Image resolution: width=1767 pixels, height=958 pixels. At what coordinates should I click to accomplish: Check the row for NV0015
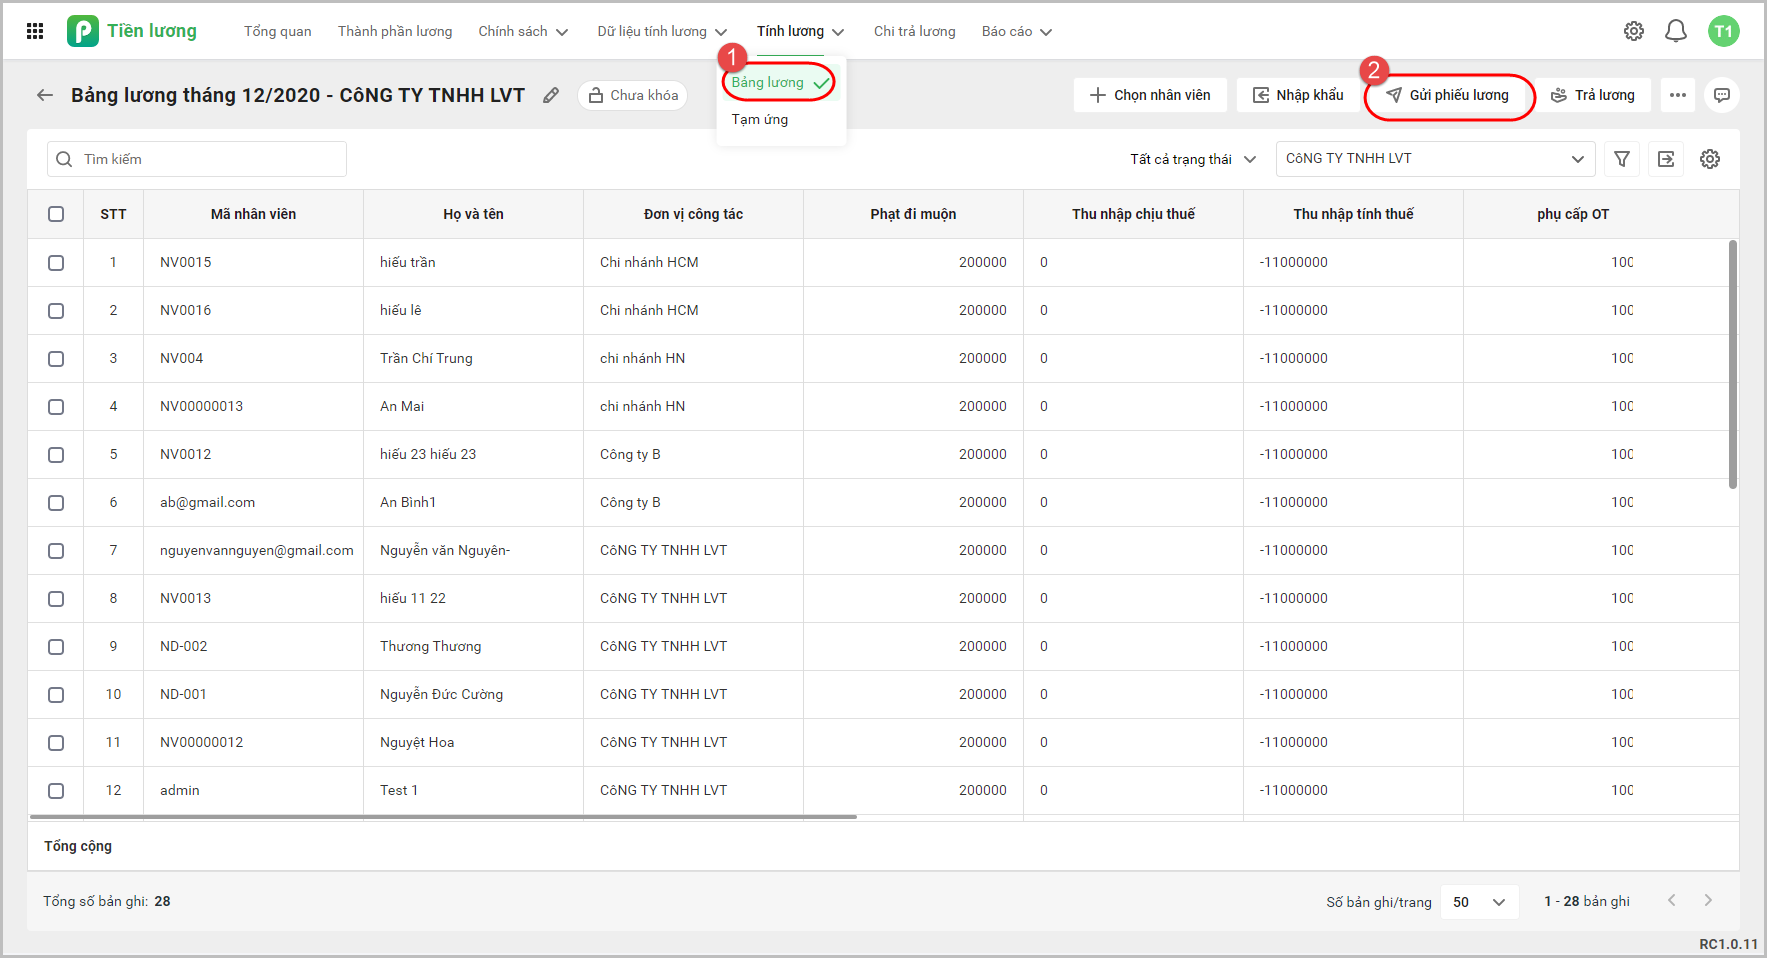click(x=56, y=263)
